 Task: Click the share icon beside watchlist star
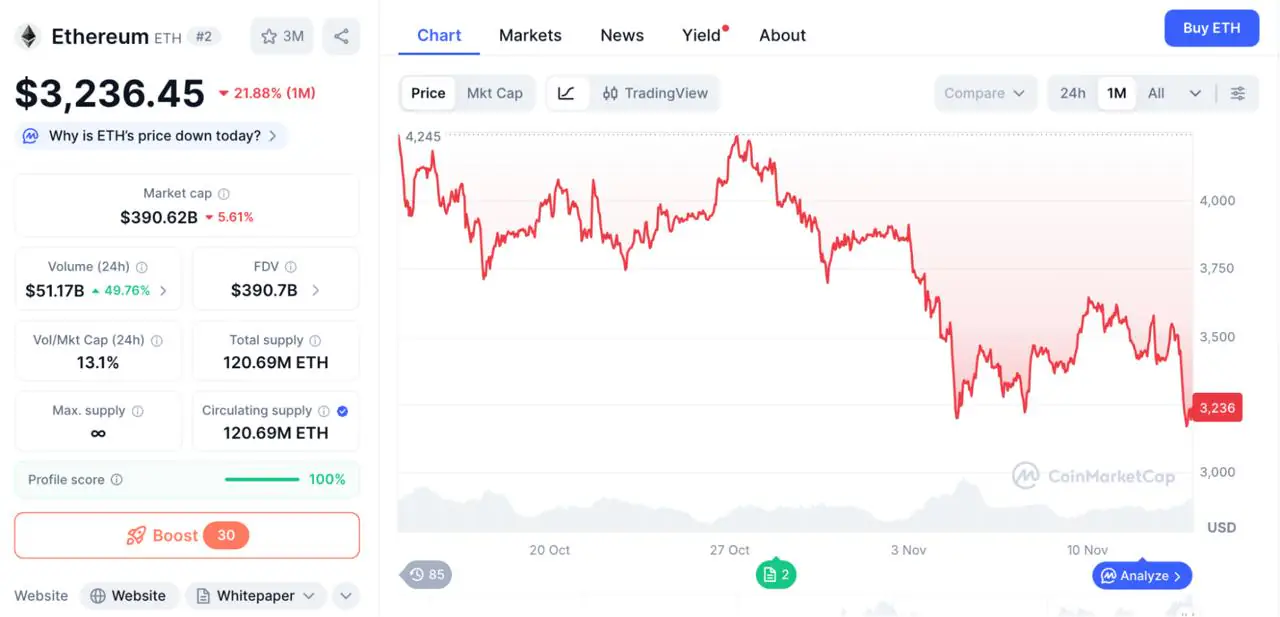coord(341,37)
